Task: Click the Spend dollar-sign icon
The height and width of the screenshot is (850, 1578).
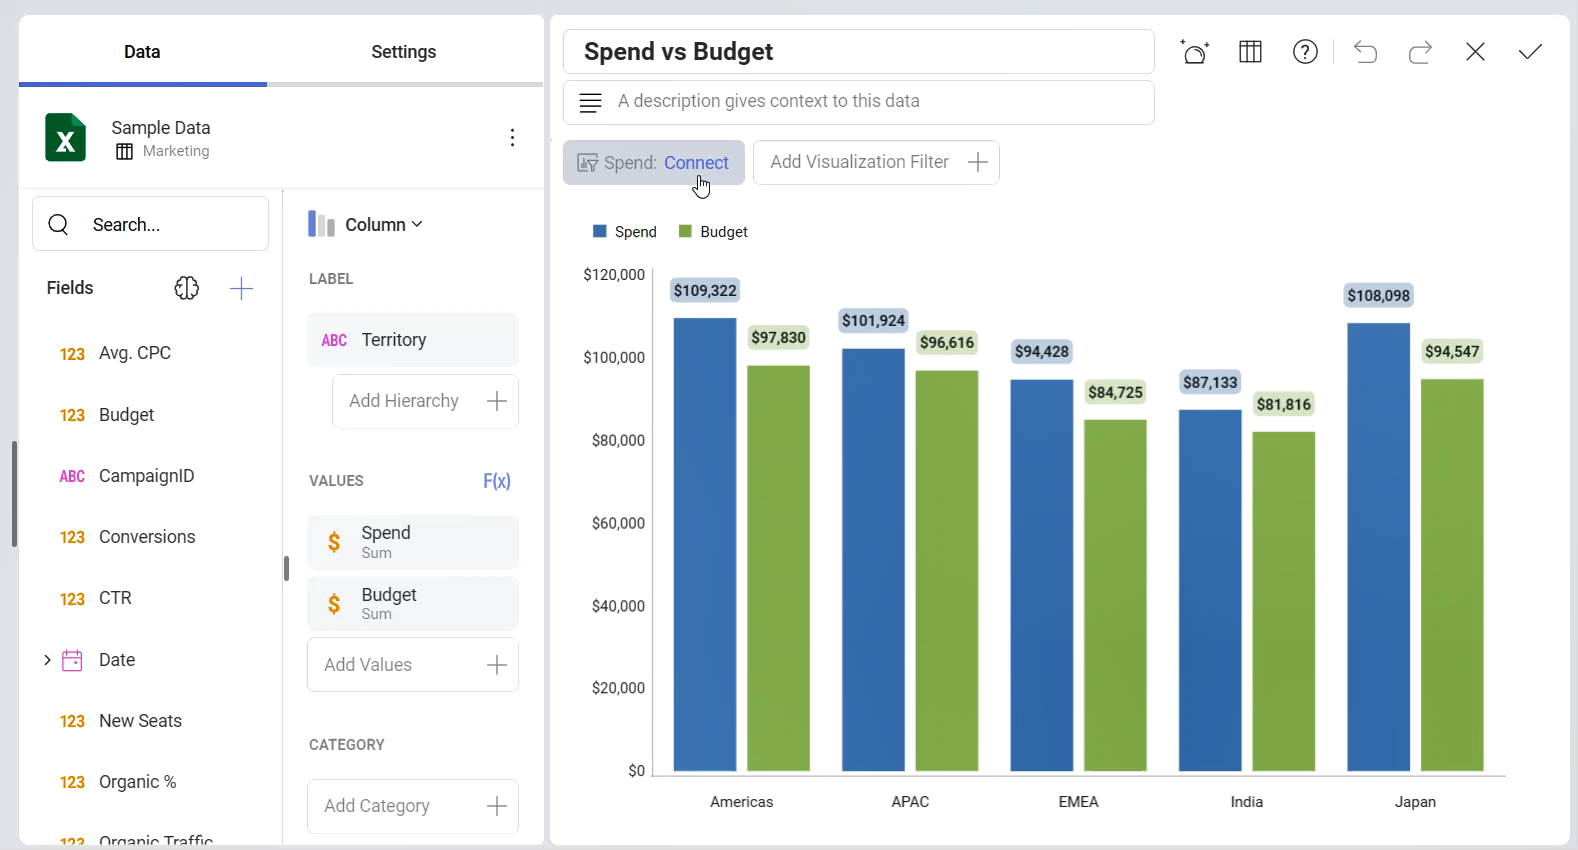Action: (x=334, y=542)
